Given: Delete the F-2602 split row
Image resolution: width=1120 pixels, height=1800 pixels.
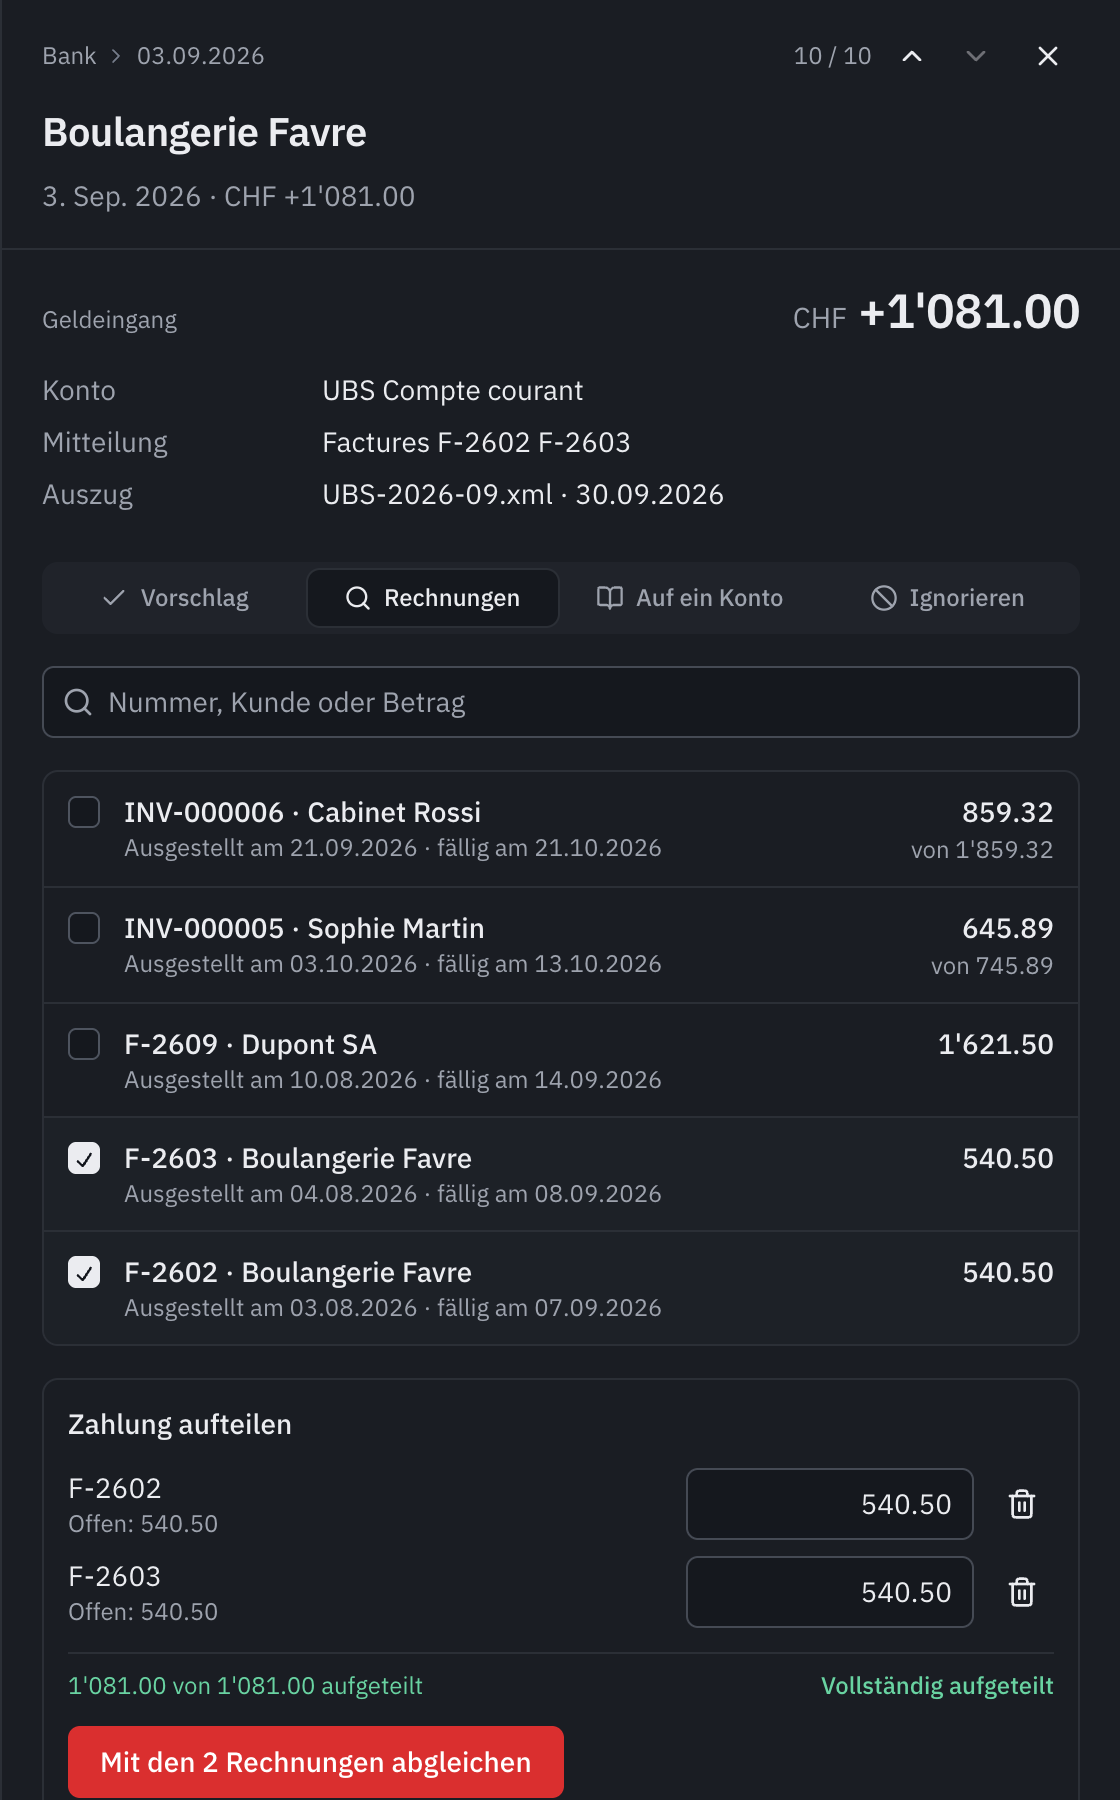Looking at the screenshot, I should pyautogui.click(x=1022, y=1504).
